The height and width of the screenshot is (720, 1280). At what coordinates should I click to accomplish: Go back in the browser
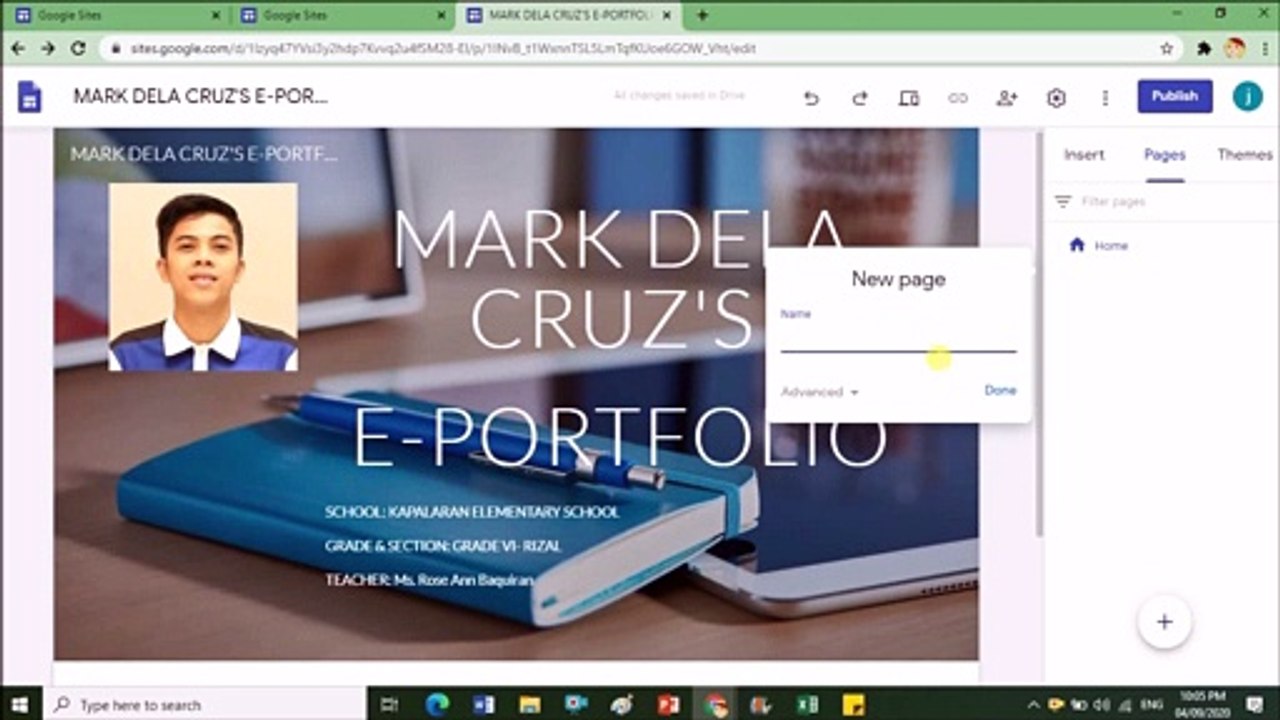click(18, 48)
